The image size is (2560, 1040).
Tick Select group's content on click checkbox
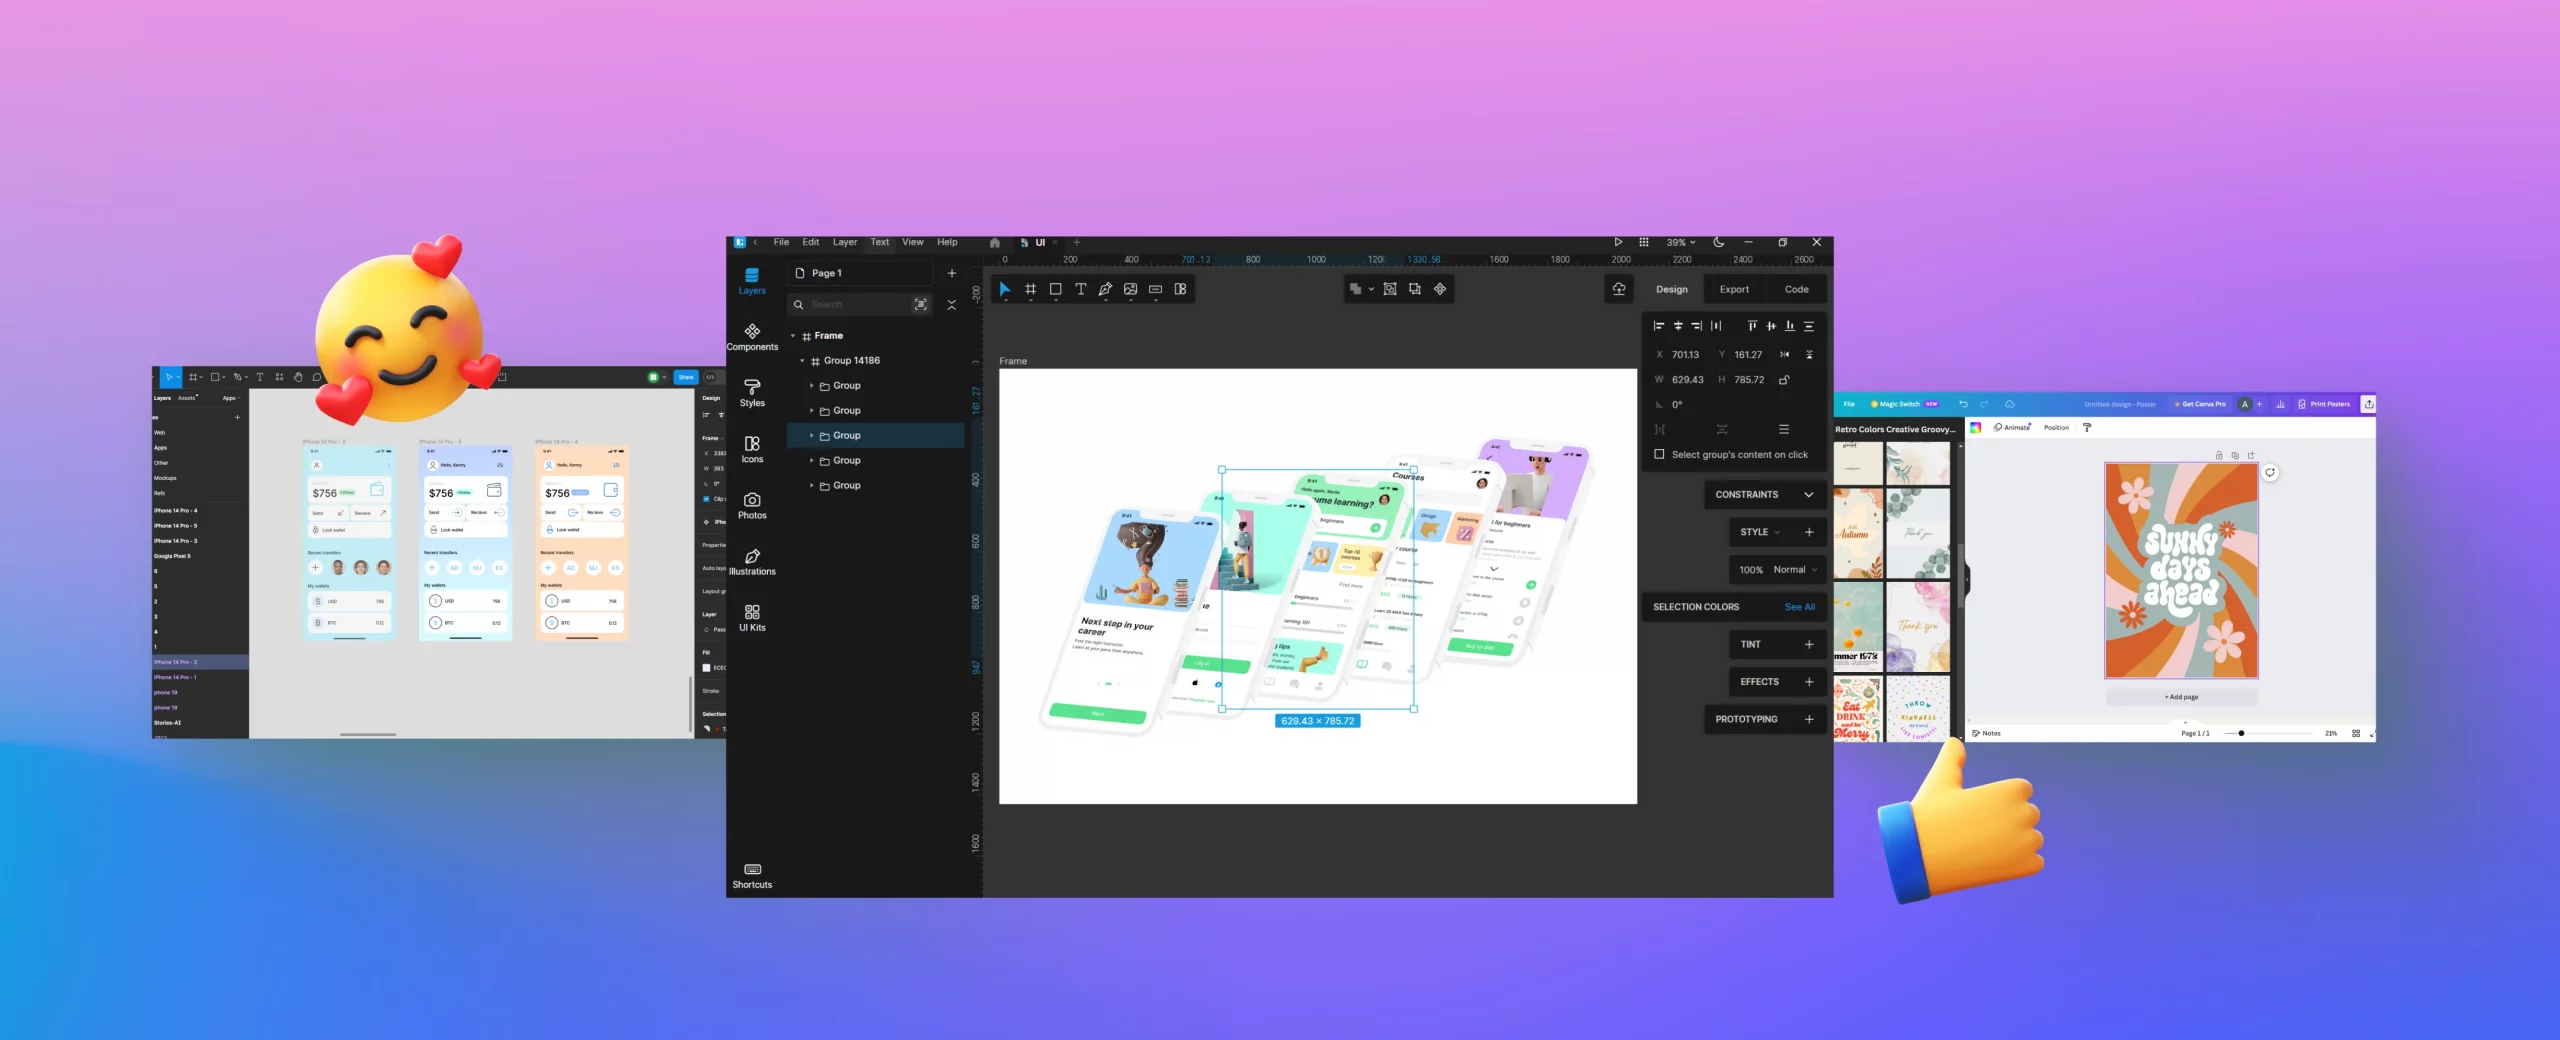pyautogui.click(x=1660, y=454)
